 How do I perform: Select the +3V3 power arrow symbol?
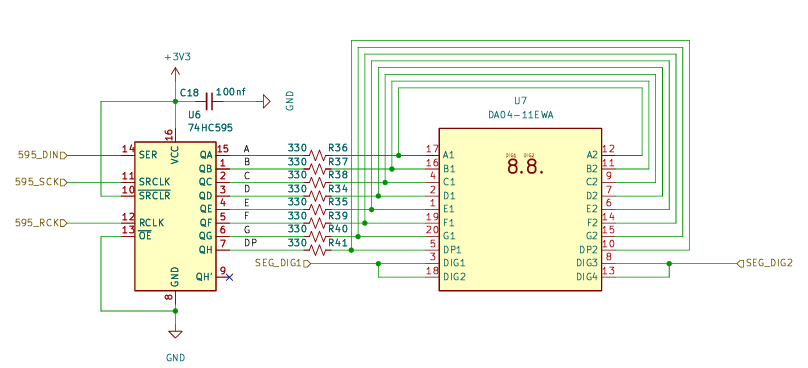pos(175,75)
